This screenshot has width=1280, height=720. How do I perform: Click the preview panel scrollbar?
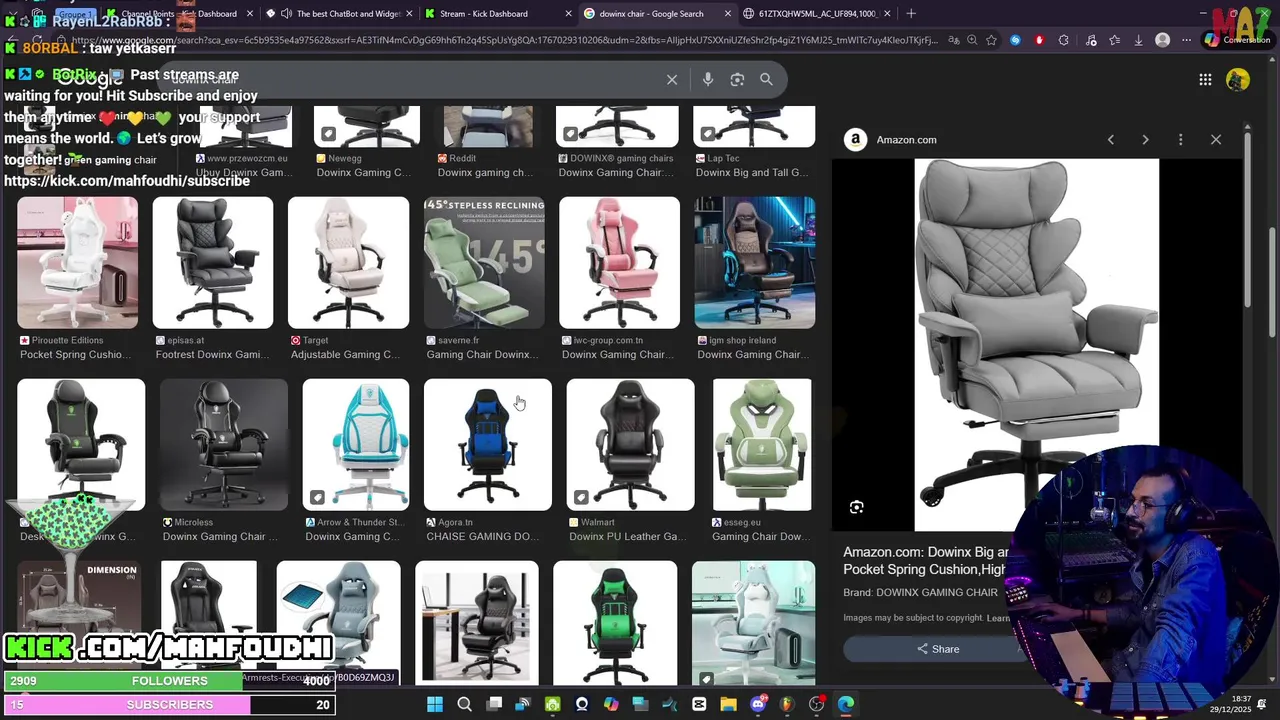(1248, 218)
